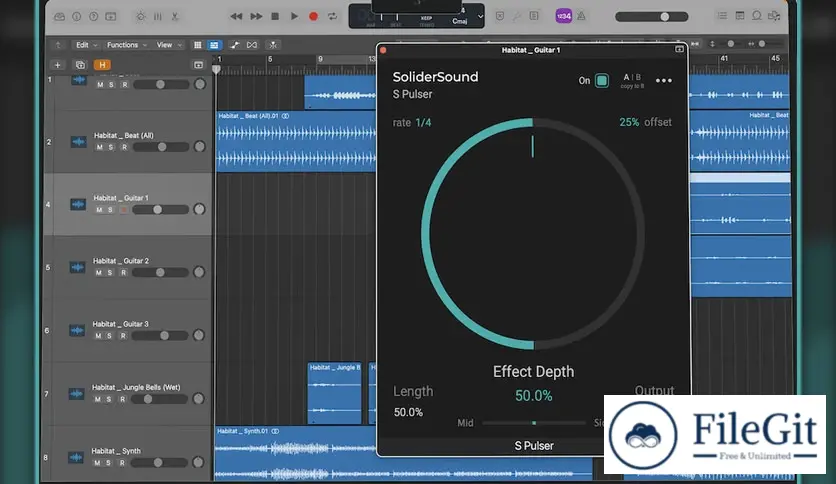Image resolution: width=836 pixels, height=484 pixels.
Task: Click the Habitat _ Synth track icon
Action: pos(76,457)
